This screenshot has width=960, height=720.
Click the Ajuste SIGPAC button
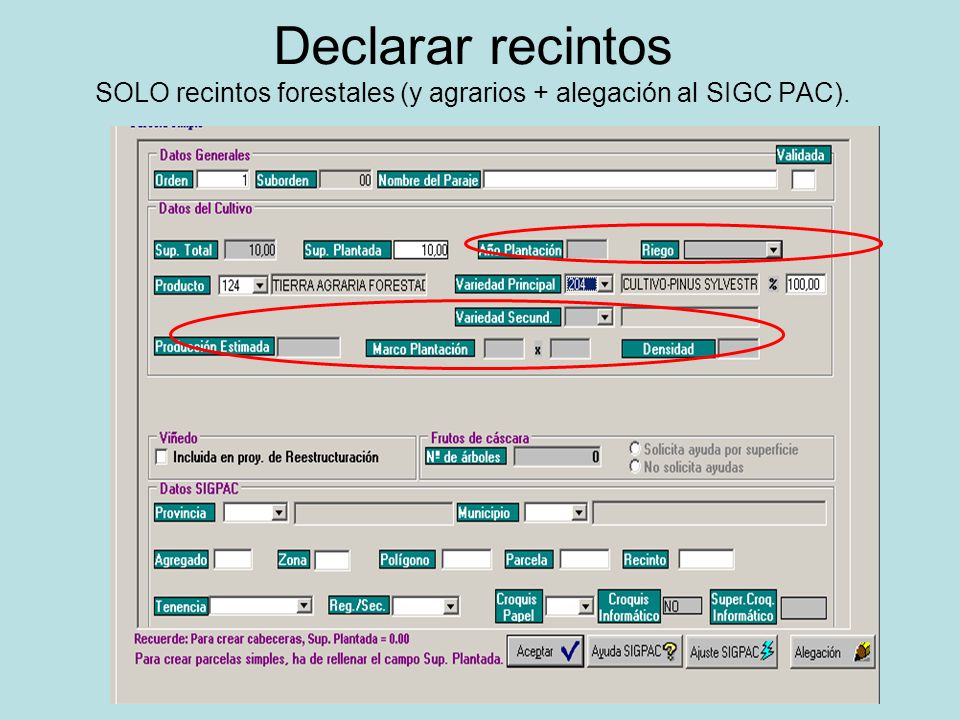(x=732, y=651)
